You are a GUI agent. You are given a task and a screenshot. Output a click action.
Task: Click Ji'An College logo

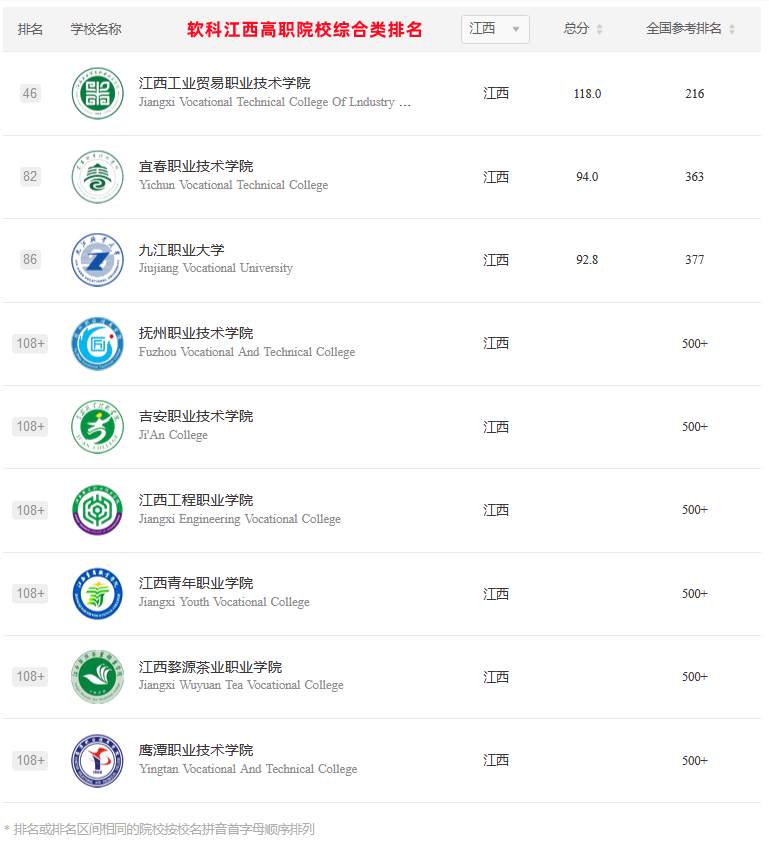click(x=98, y=427)
